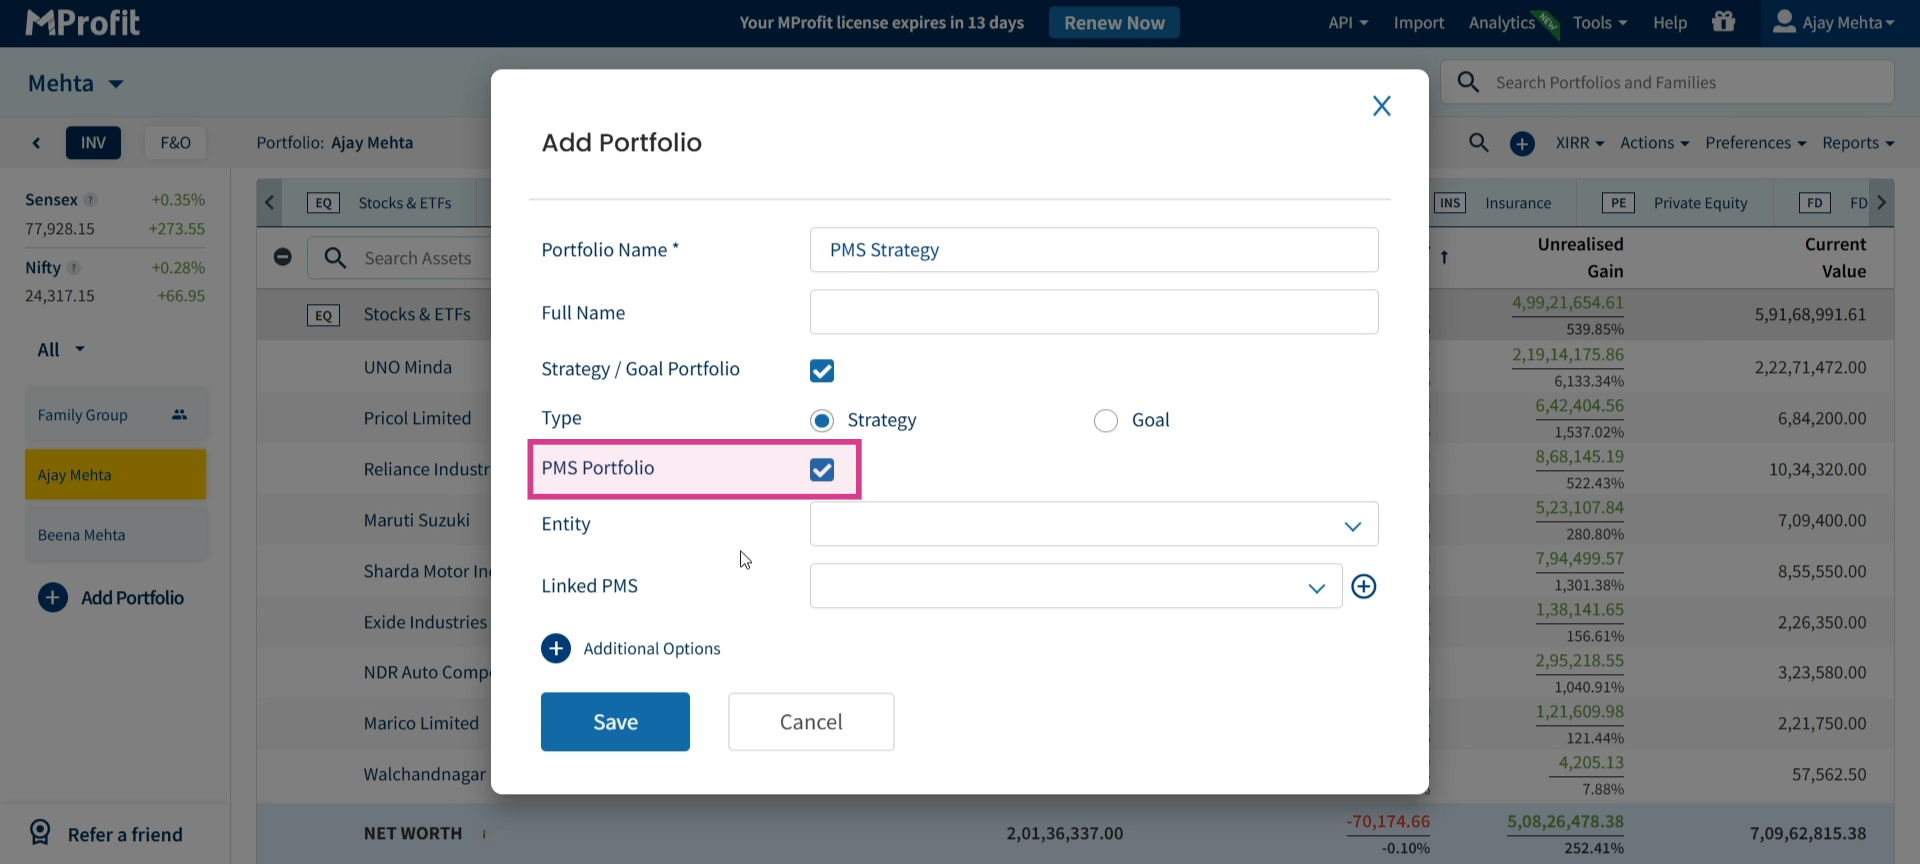Click the Refer a friend badge icon
This screenshot has width=1920, height=864.
tap(40, 833)
